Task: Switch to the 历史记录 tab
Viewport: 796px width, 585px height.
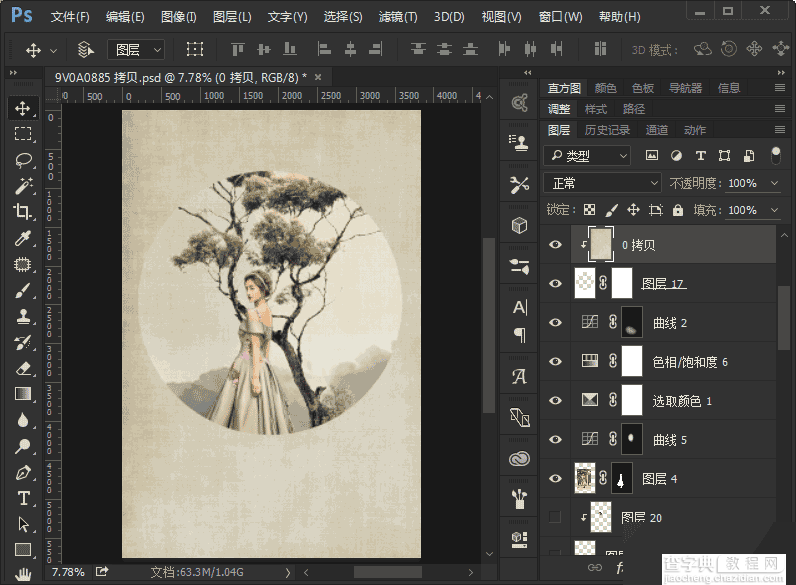Action: click(607, 130)
